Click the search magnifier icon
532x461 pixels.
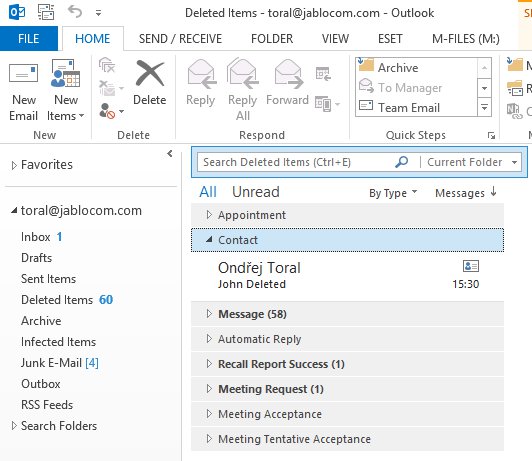pos(401,162)
